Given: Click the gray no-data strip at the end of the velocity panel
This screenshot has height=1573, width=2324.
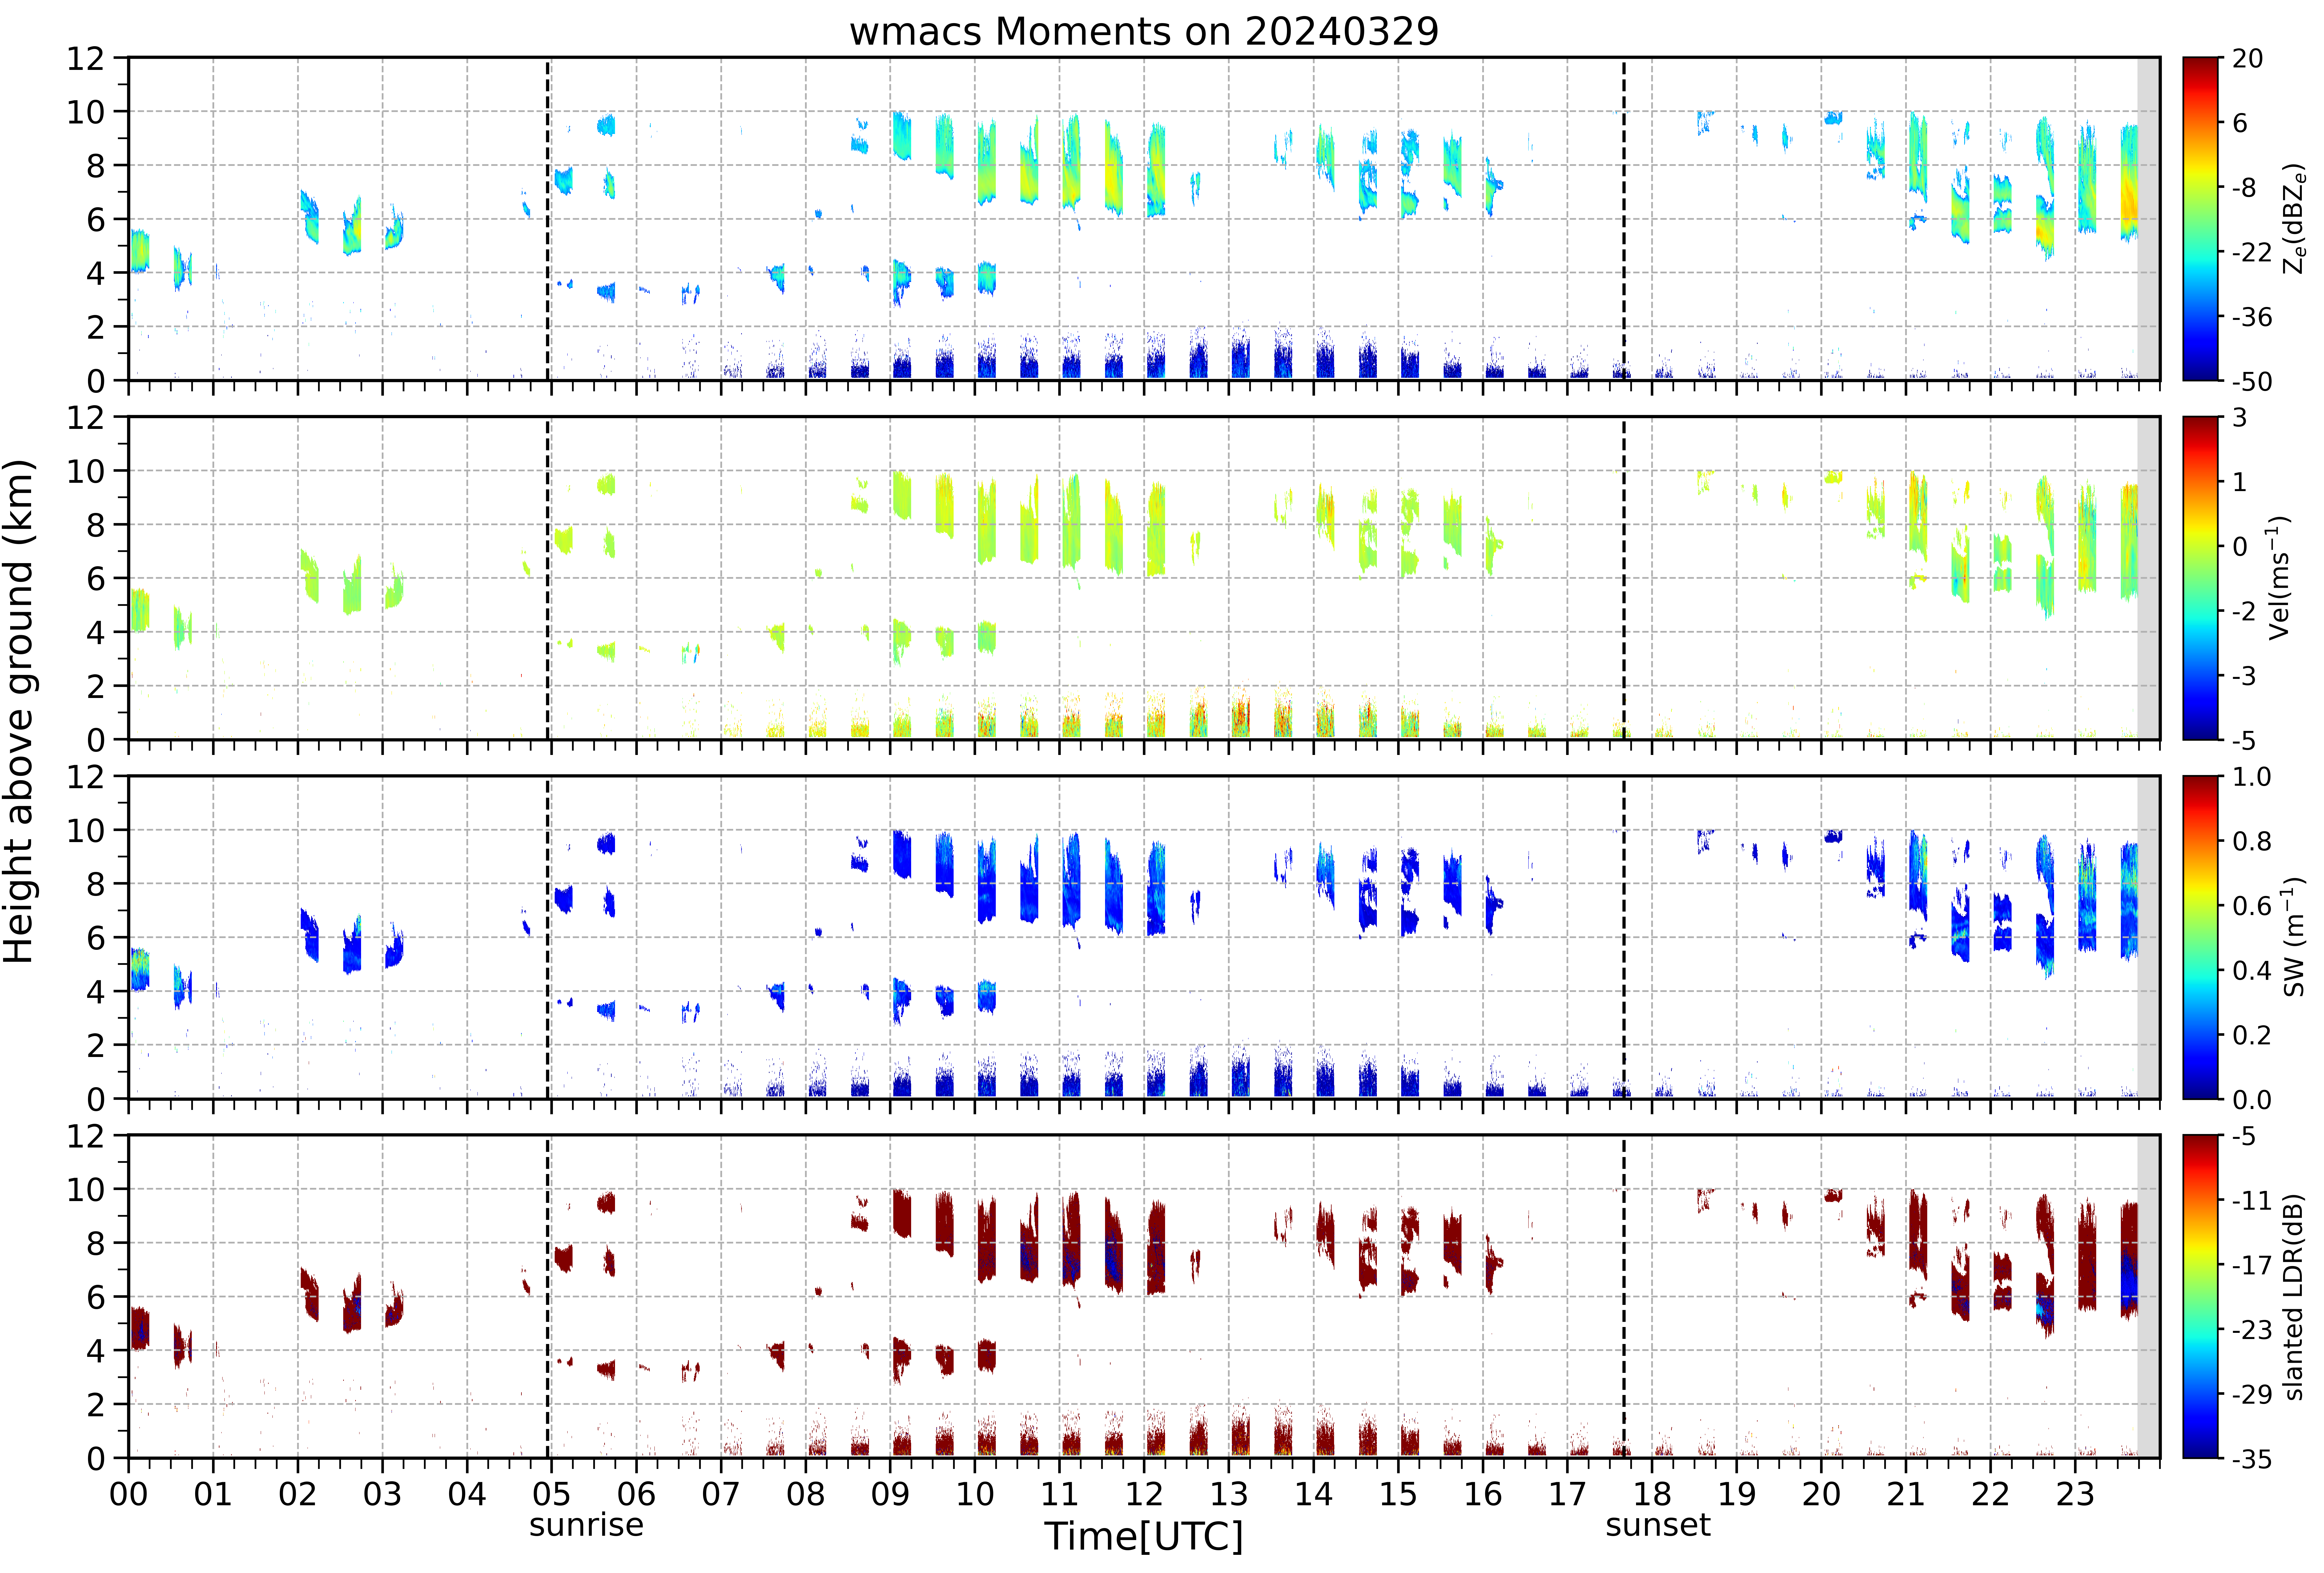Looking at the screenshot, I should click(x=2148, y=578).
